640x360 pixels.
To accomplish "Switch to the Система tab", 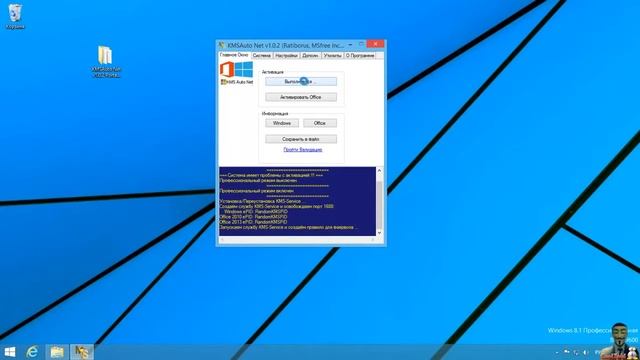I will pyautogui.click(x=262, y=56).
